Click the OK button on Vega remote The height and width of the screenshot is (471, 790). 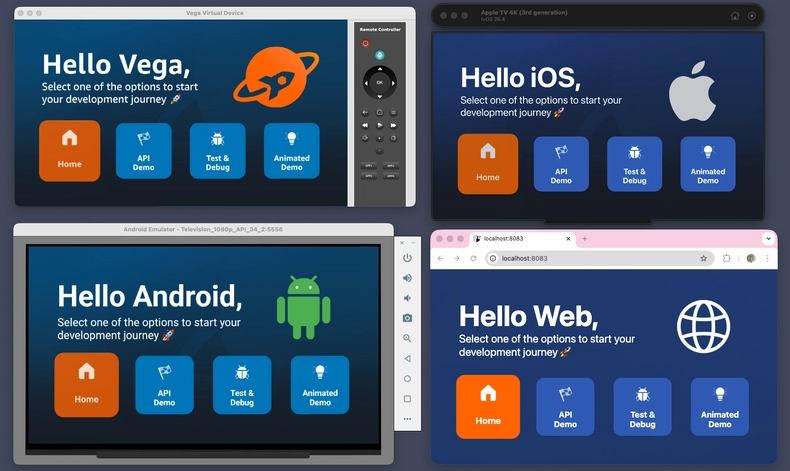tap(380, 83)
